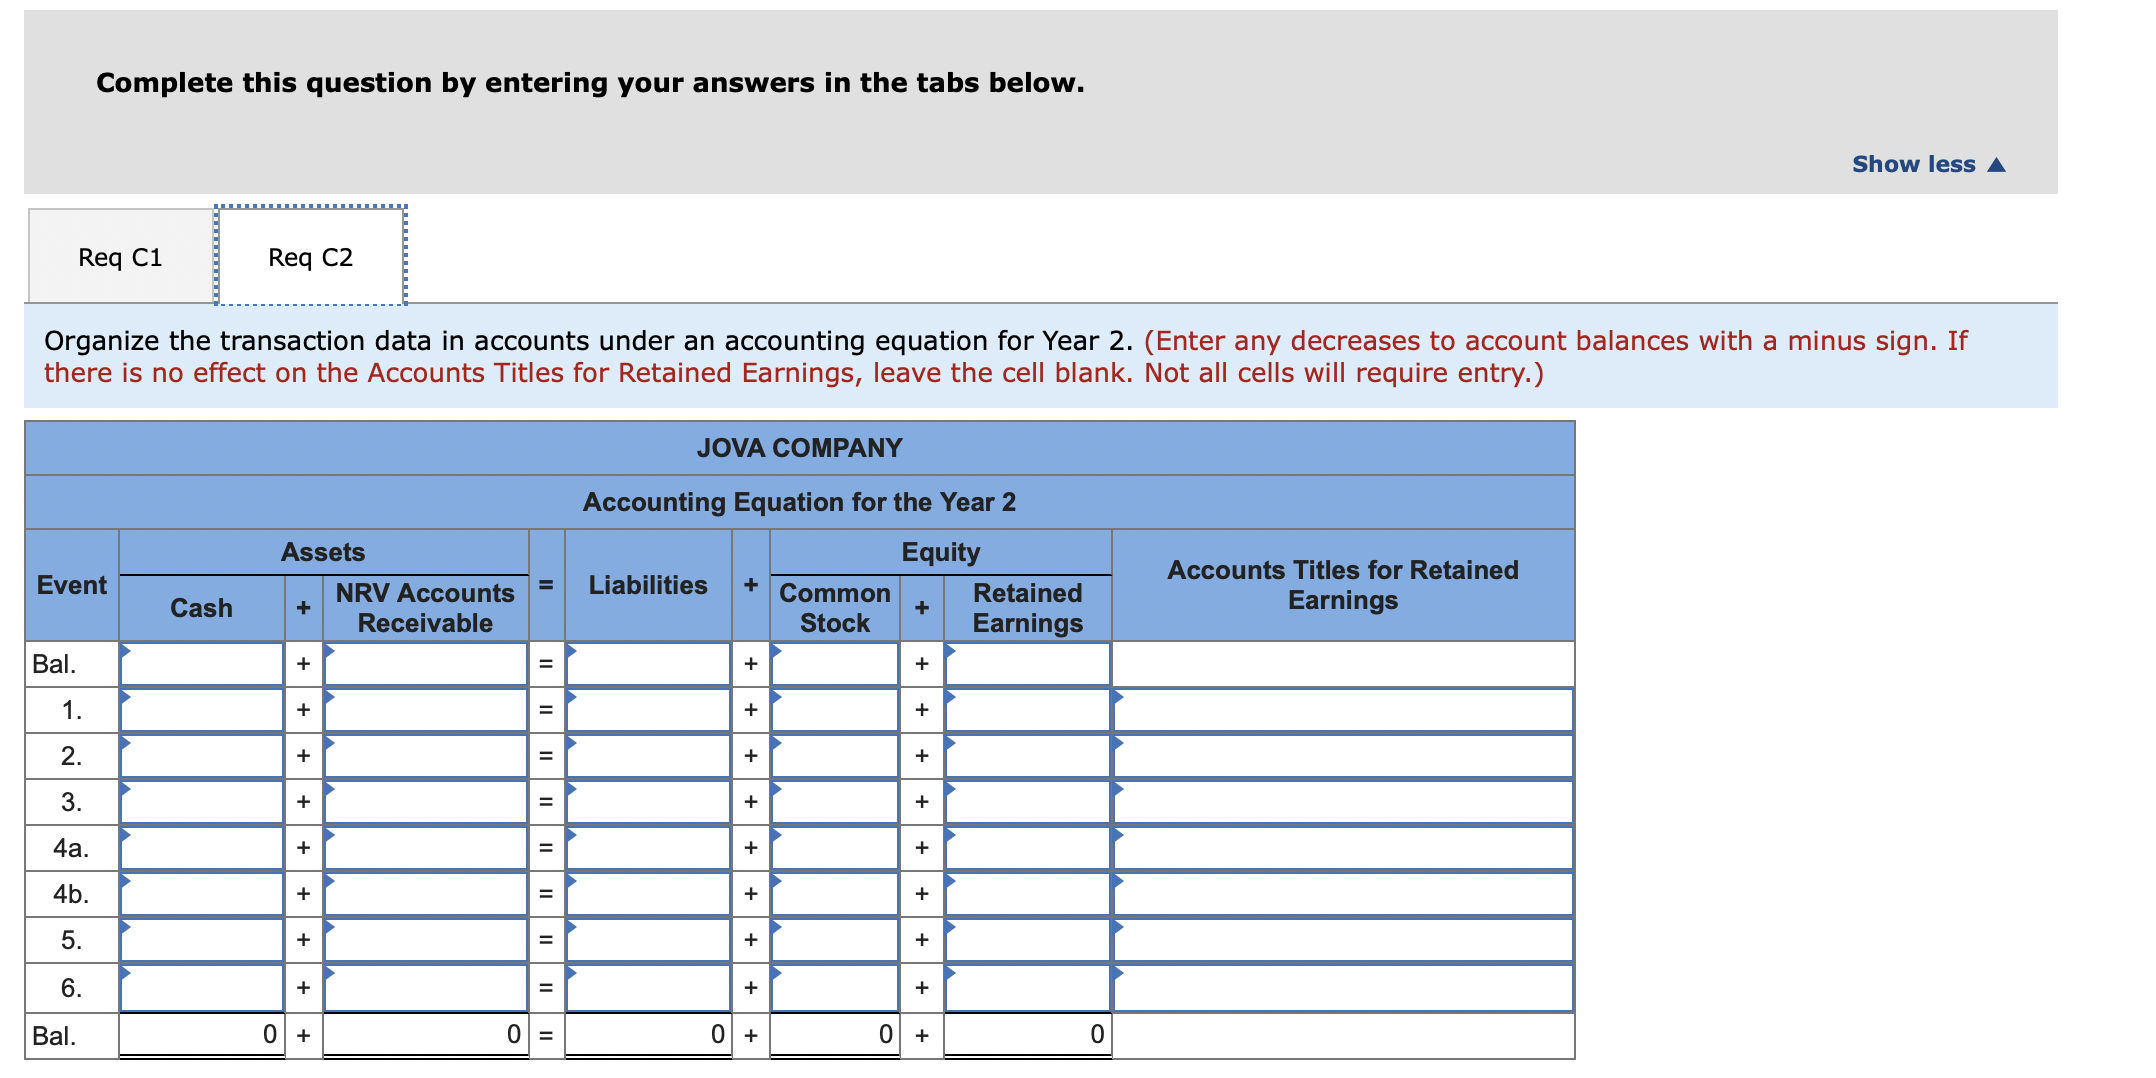Open the account title dropdown for event 5
Image resolution: width=2156 pixels, height=1078 pixels.
coord(1343,940)
